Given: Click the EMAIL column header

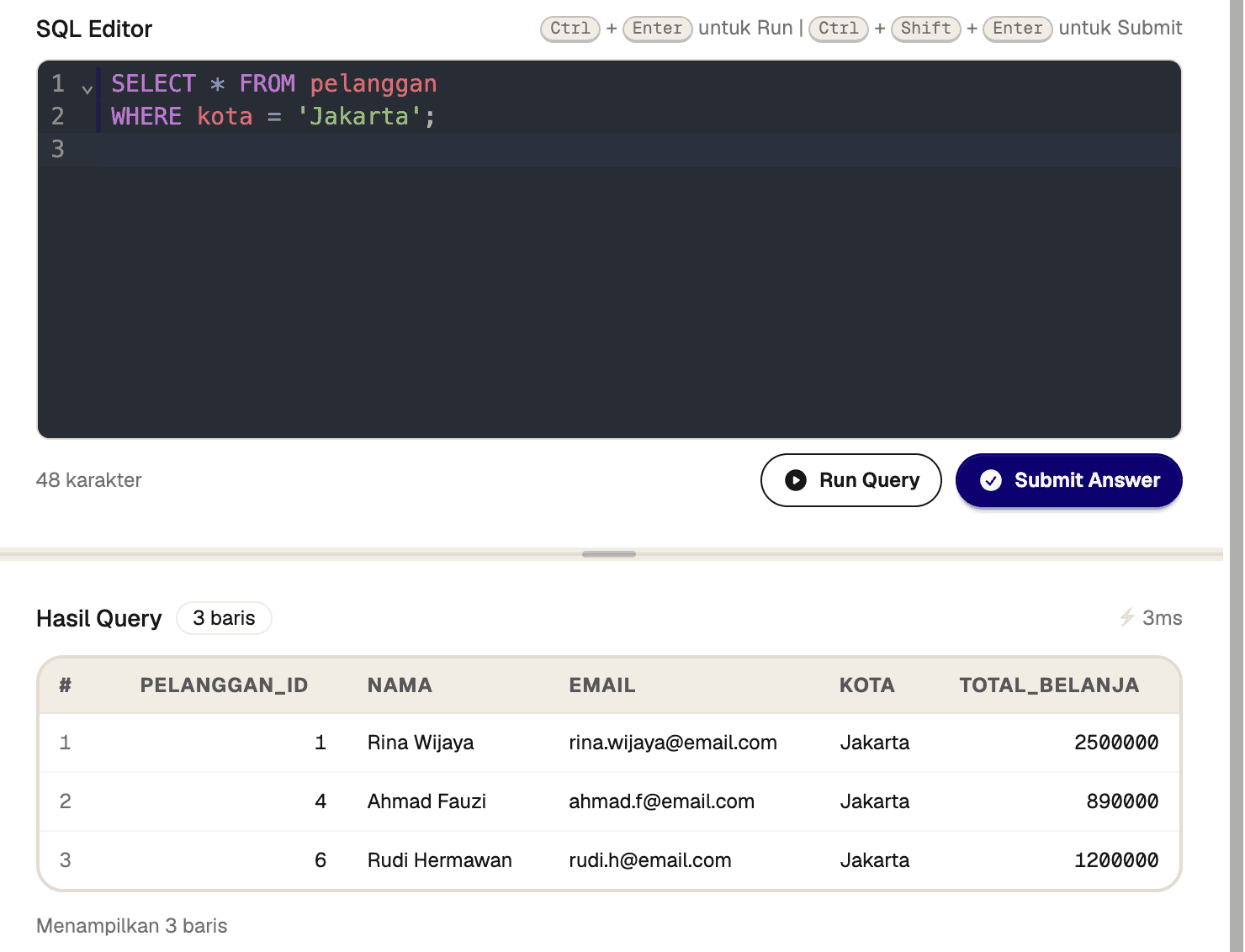Looking at the screenshot, I should point(602,685).
